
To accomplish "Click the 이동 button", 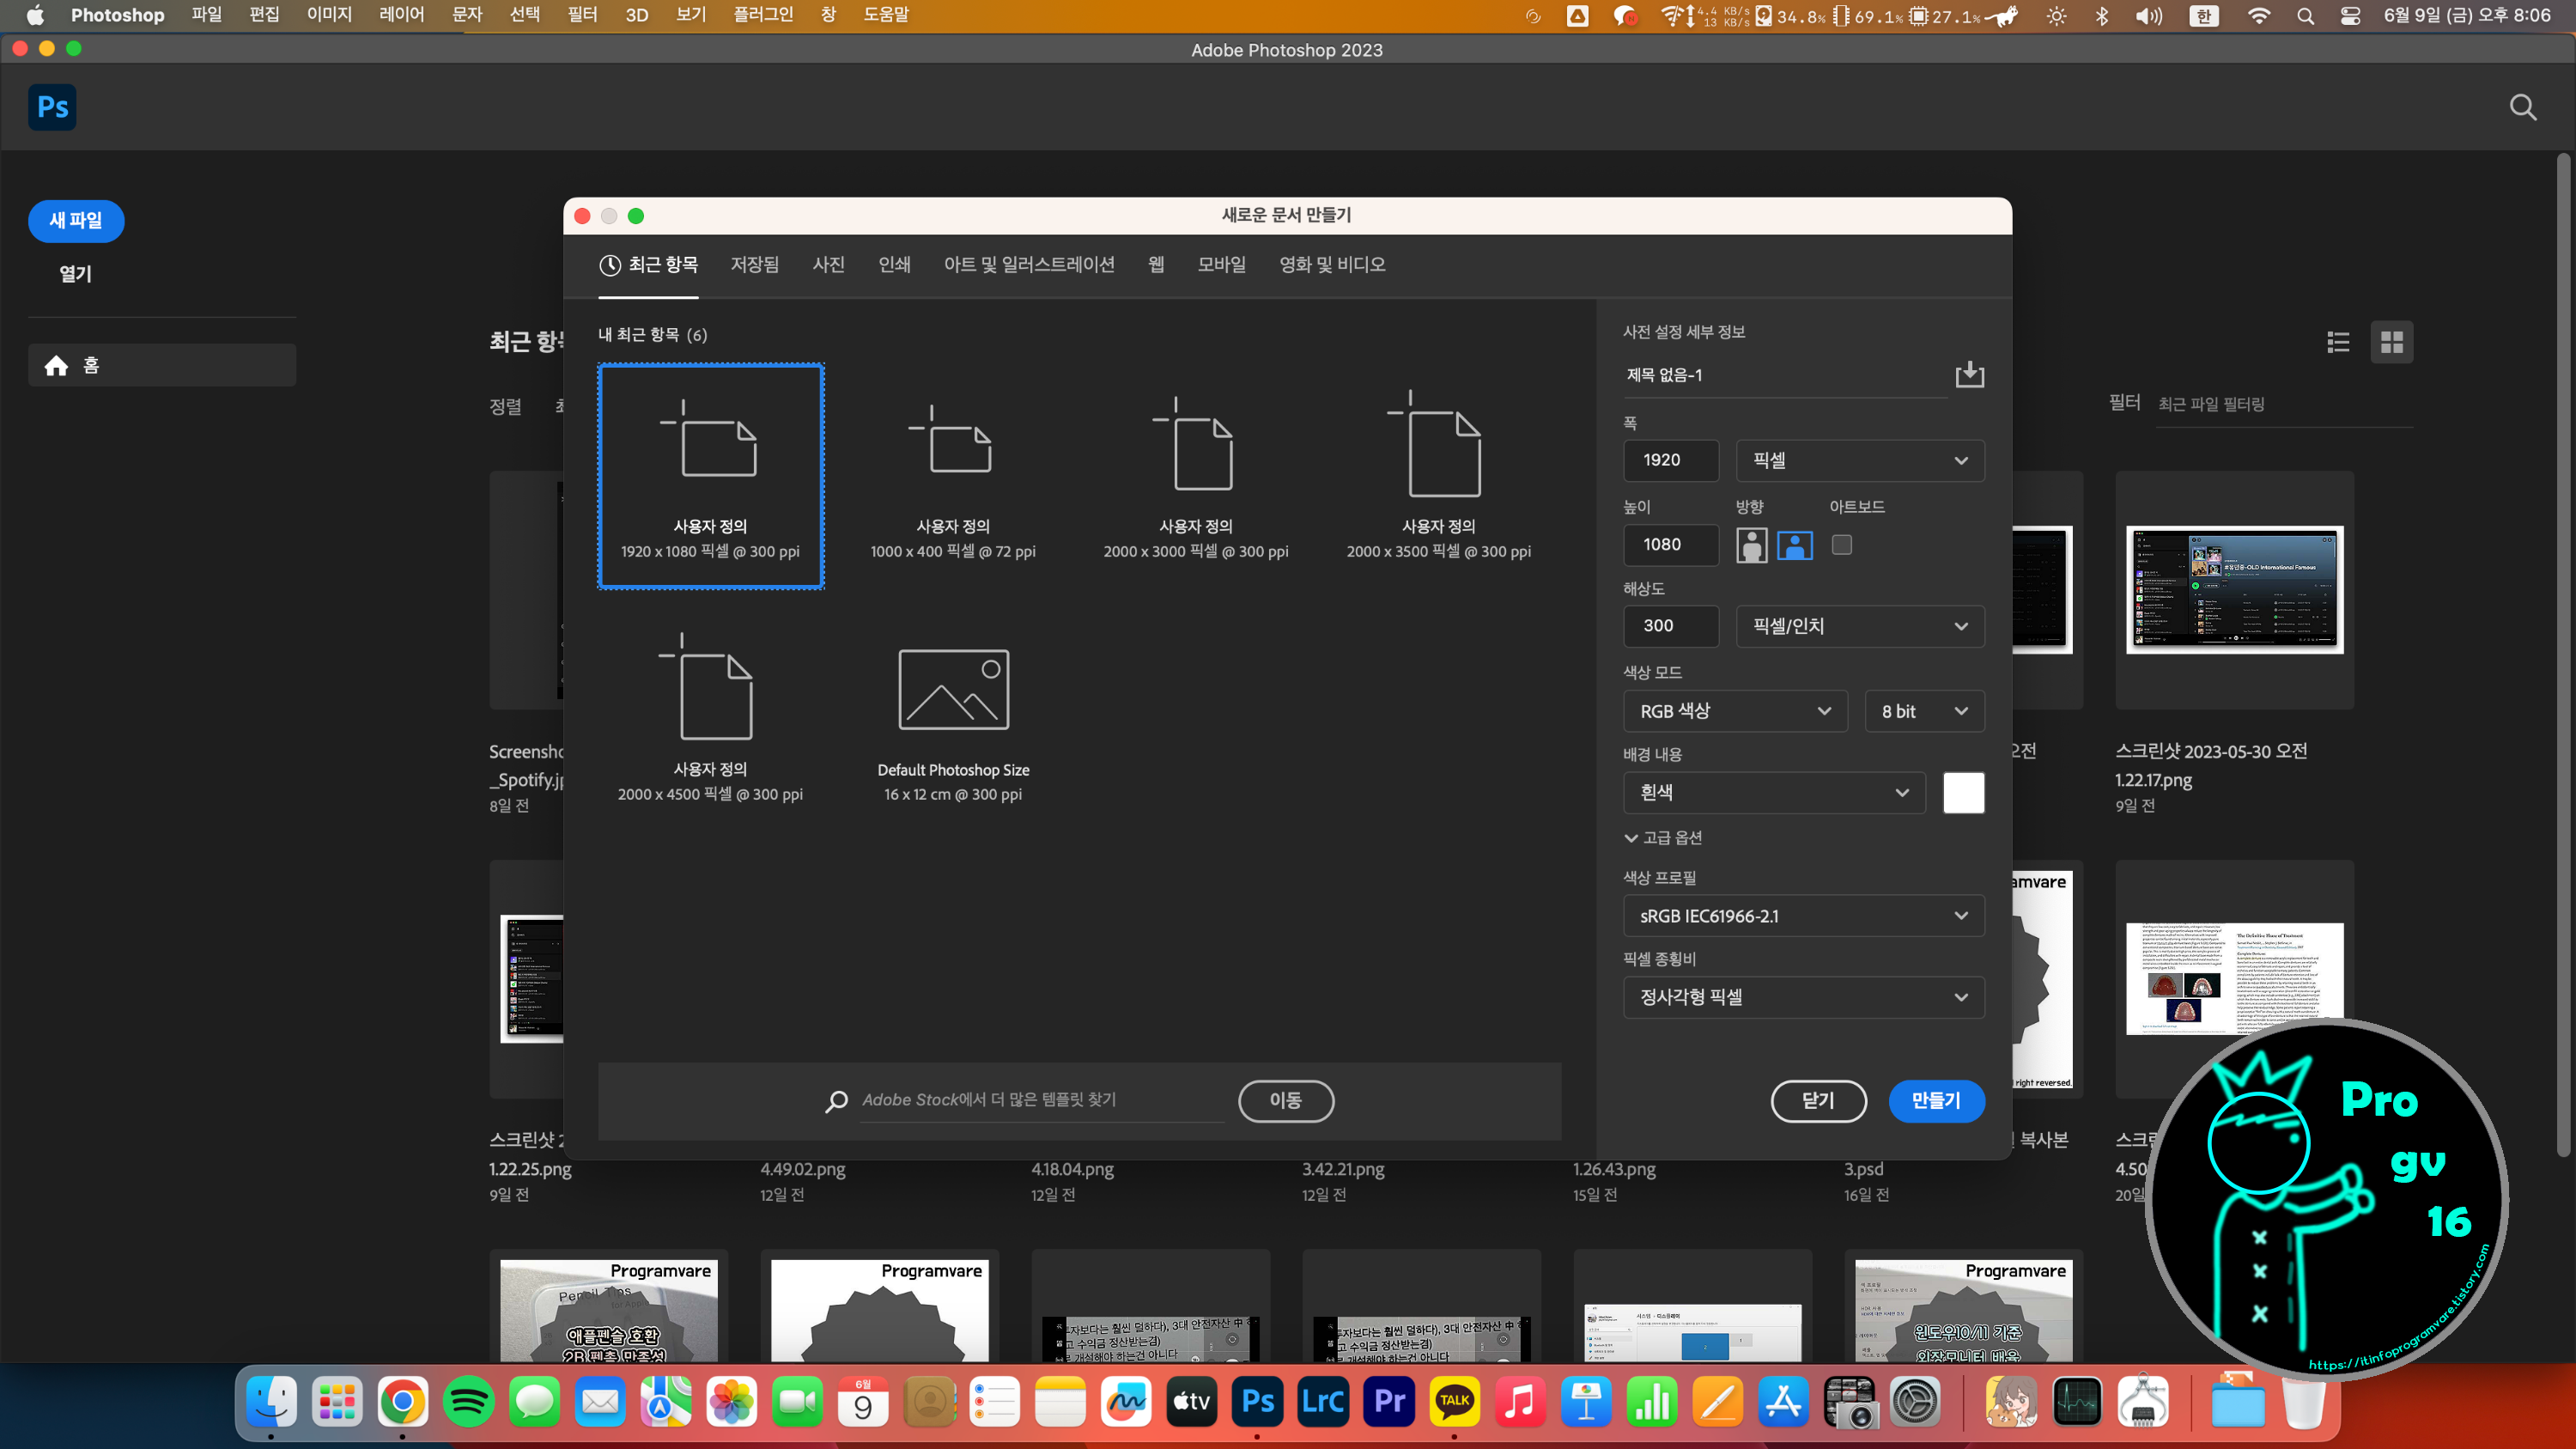I will point(1285,1100).
